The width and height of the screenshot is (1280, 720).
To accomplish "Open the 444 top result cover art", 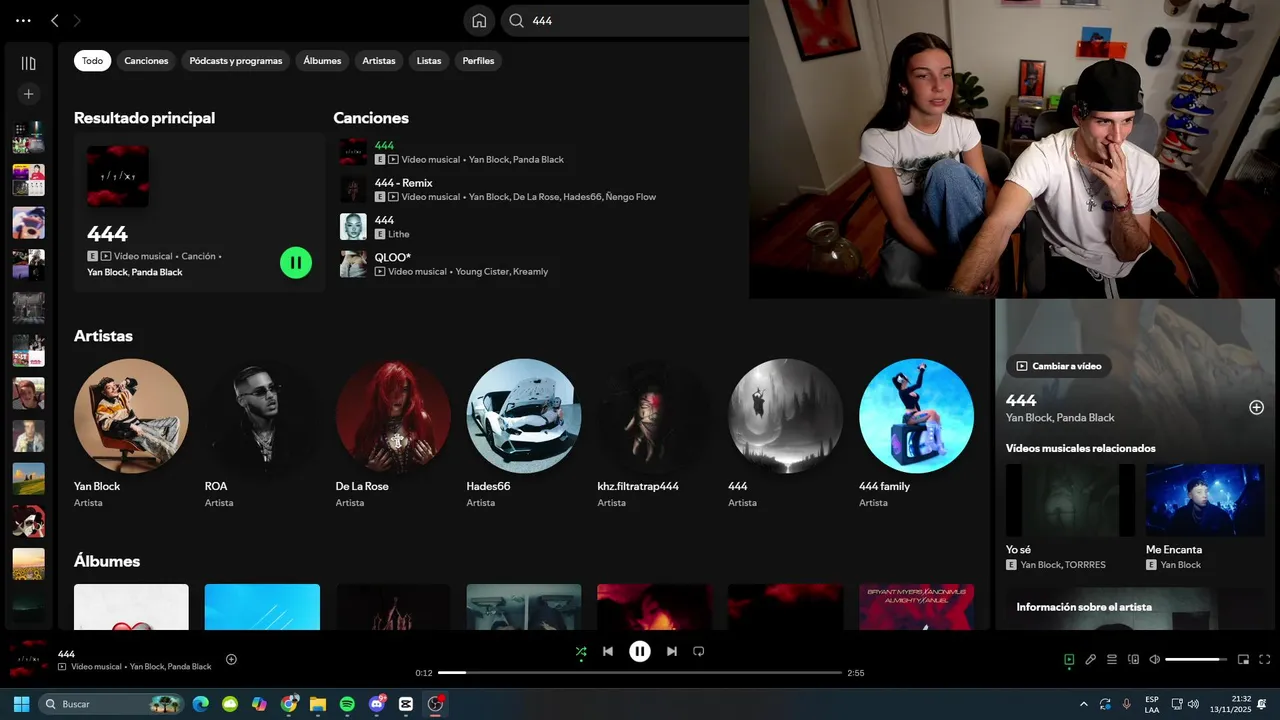I will tap(117, 176).
